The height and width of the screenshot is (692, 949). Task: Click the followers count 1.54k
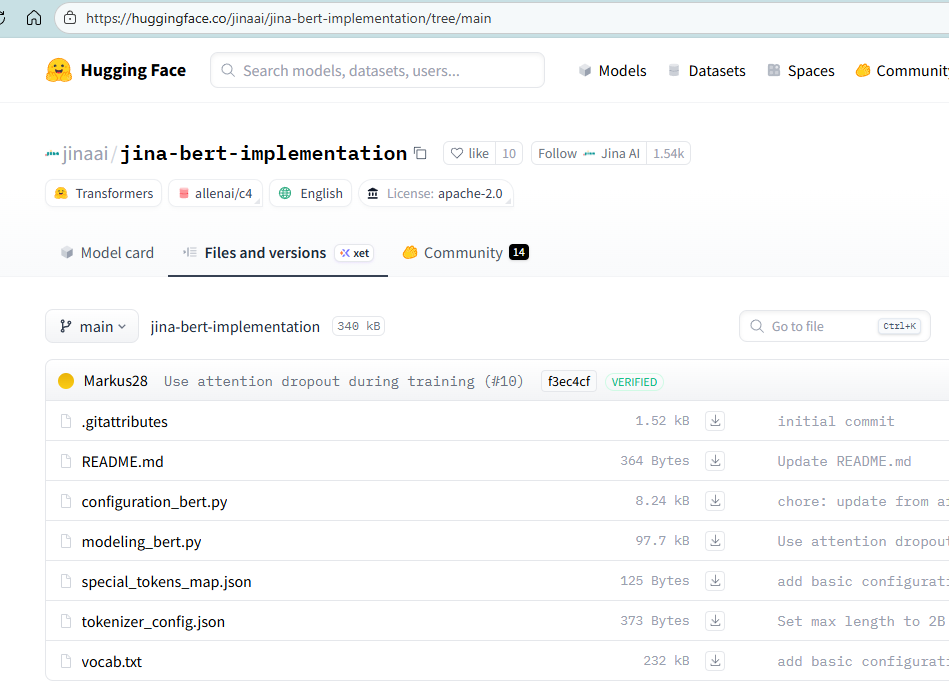tap(668, 153)
